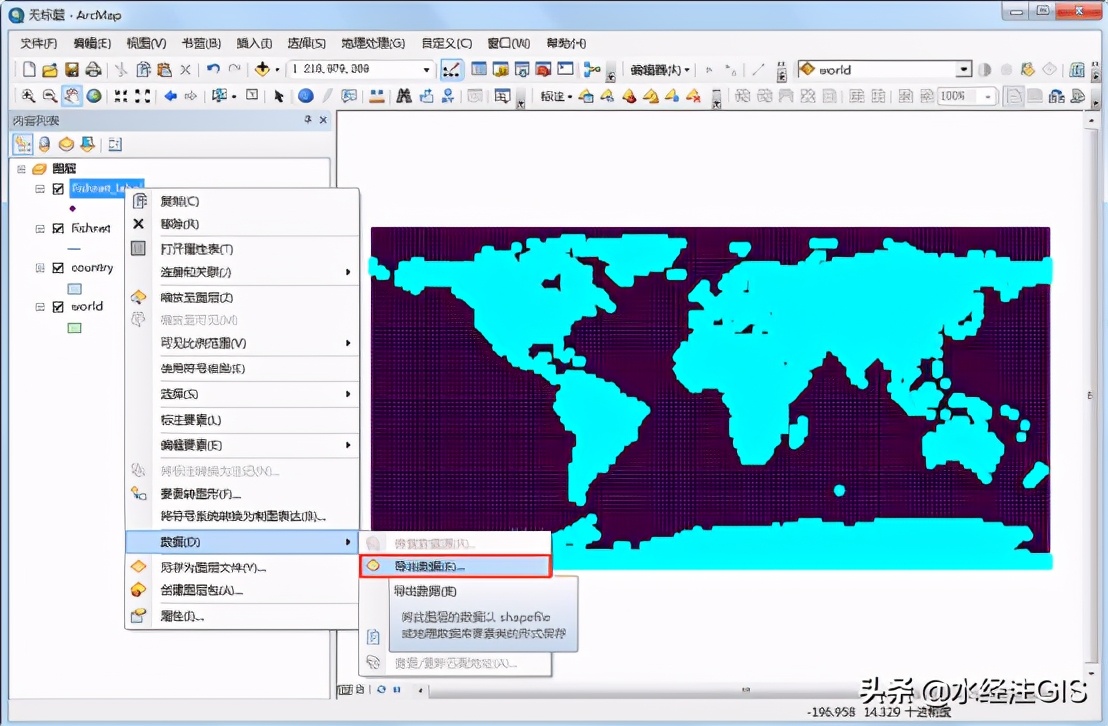Uncheck the fishnet line layer checkbox

point(58,228)
